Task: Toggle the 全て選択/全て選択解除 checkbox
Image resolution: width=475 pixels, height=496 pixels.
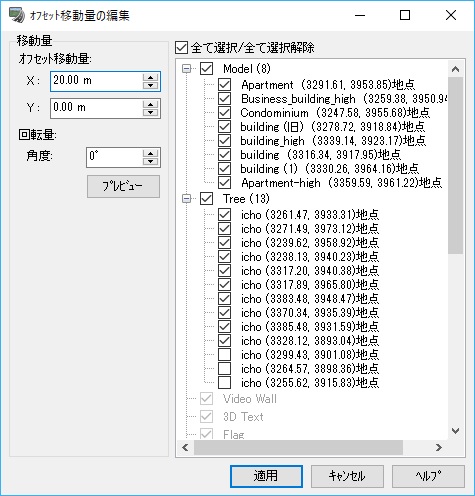Action: pos(182,48)
